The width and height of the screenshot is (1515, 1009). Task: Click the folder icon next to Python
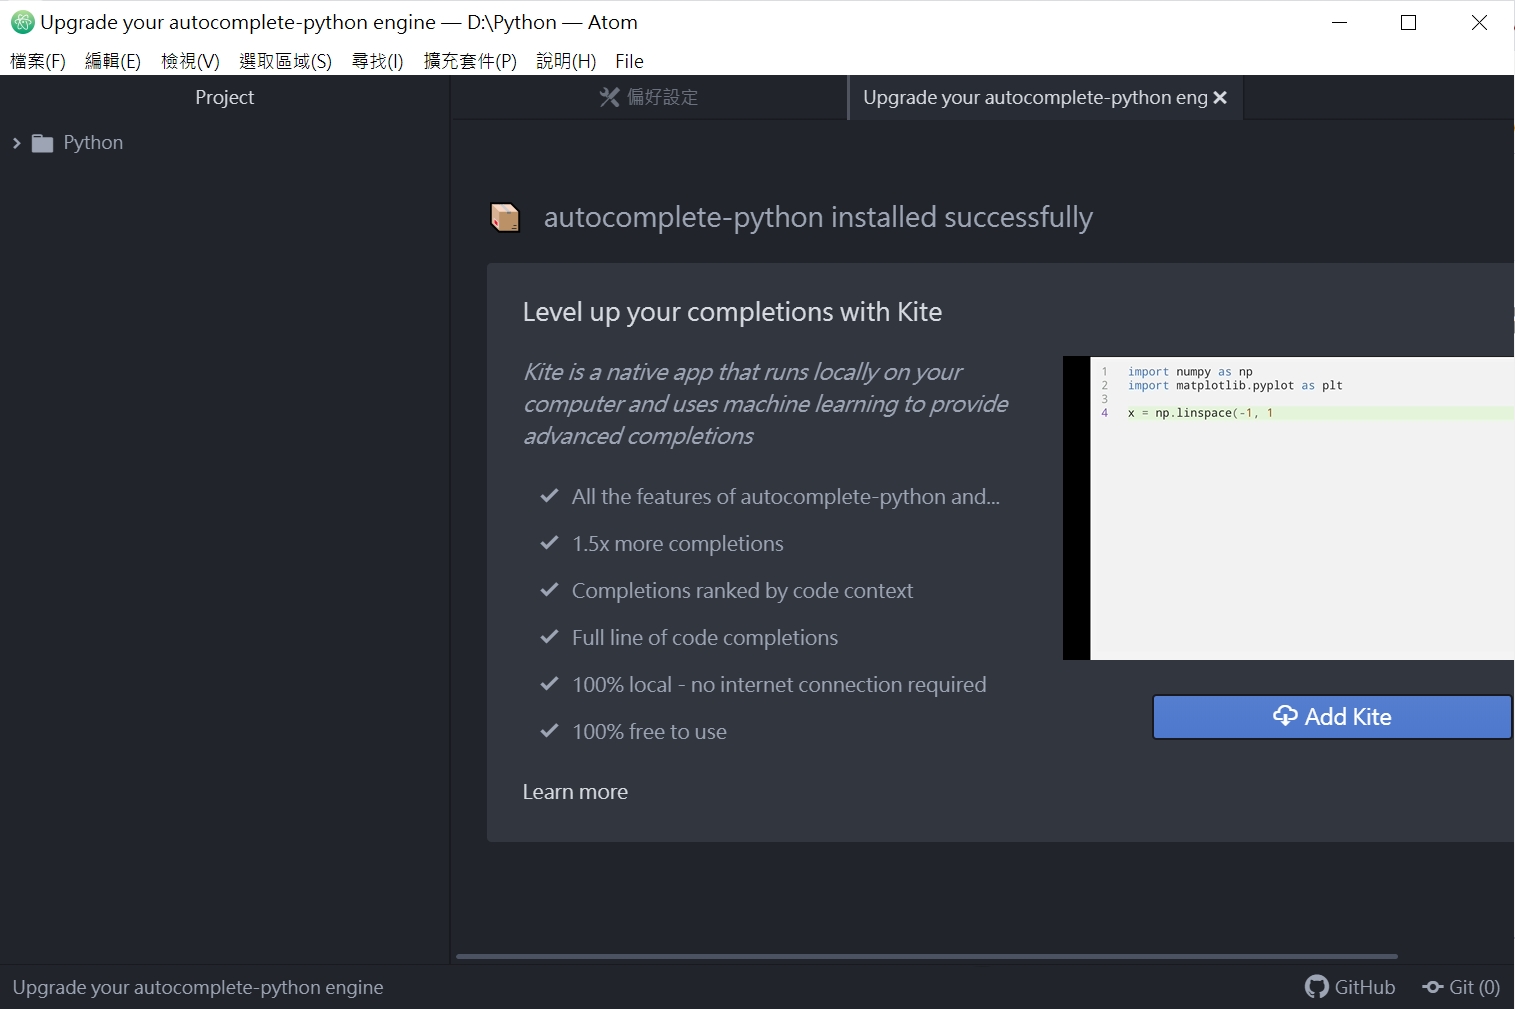pyautogui.click(x=42, y=142)
